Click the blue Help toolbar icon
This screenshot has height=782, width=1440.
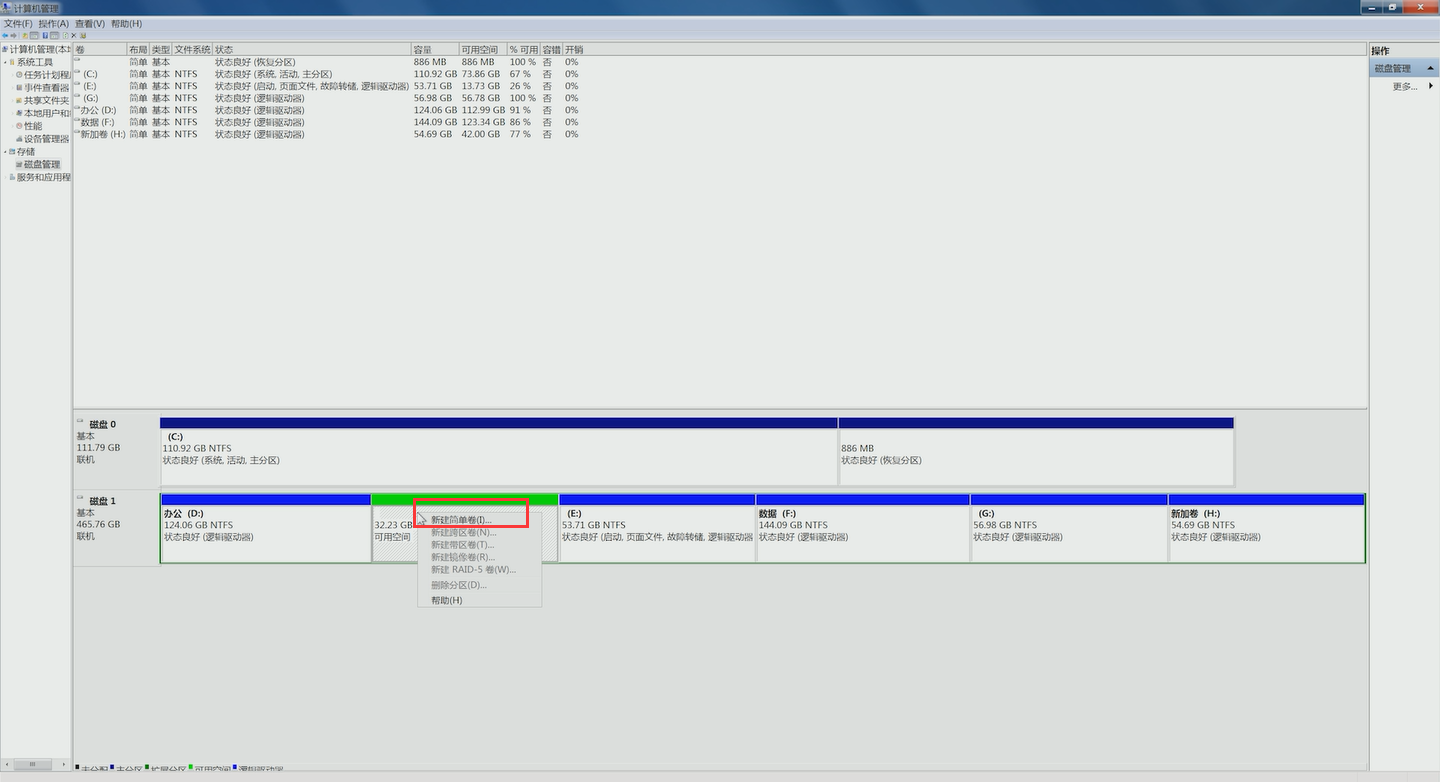pos(45,35)
